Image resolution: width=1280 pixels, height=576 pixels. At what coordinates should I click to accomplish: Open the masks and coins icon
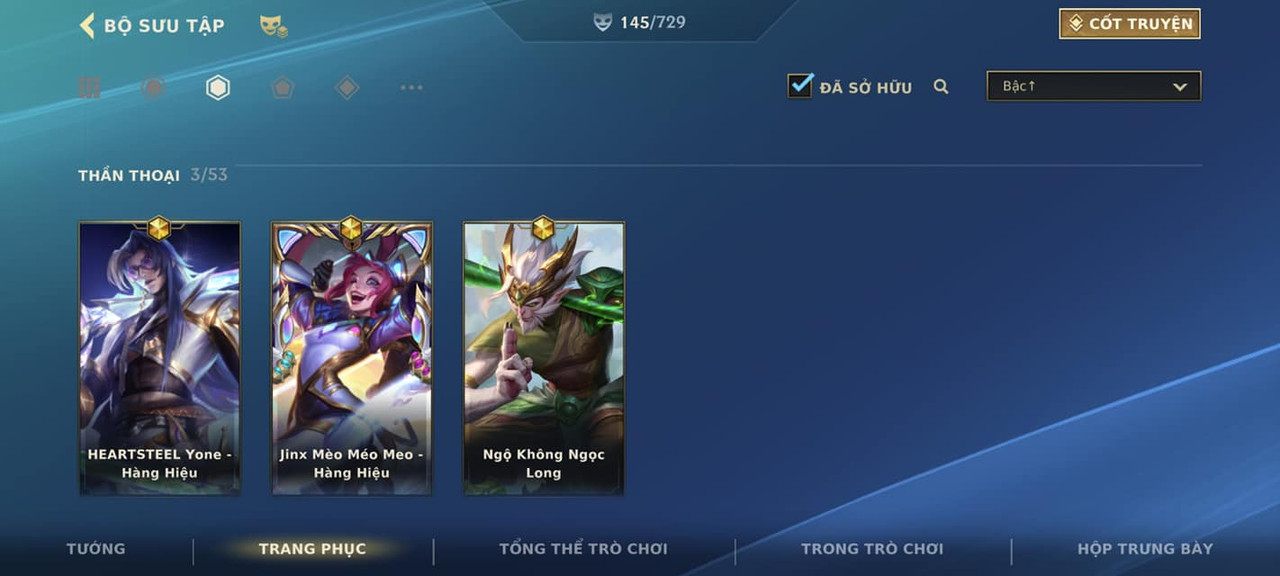[273, 26]
